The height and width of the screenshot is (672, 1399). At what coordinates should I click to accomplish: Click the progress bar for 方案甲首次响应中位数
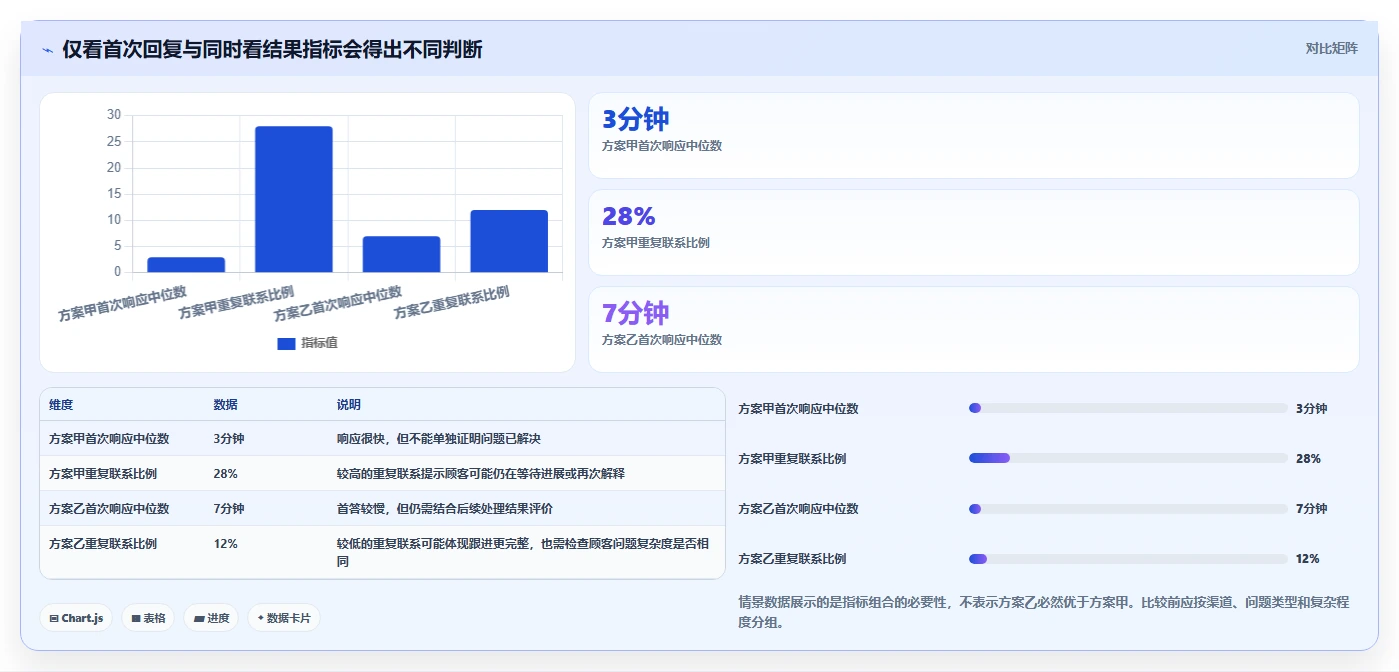pyautogui.click(x=1128, y=408)
